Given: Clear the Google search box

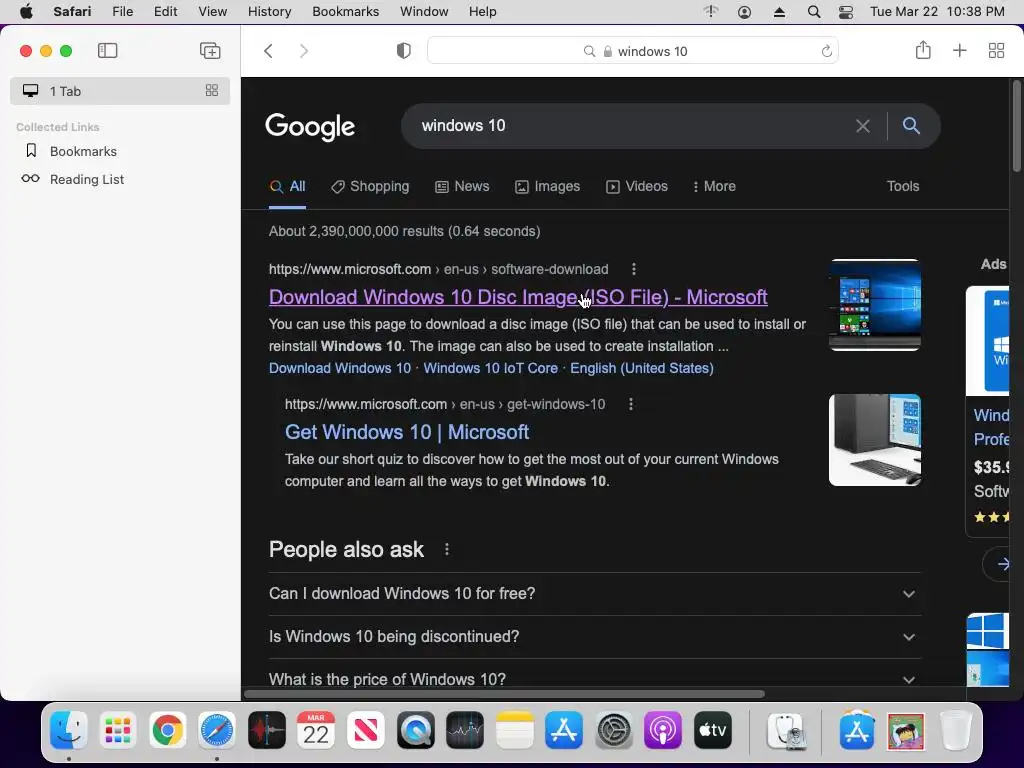Looking at the screenshot, I should [x=863, y=126].
